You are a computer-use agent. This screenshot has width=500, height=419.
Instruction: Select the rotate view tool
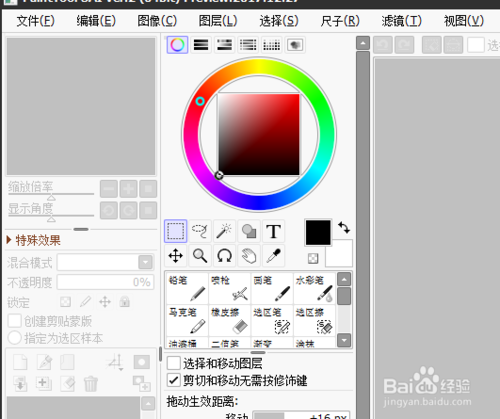pyautogui.click(x=224, y=256)
